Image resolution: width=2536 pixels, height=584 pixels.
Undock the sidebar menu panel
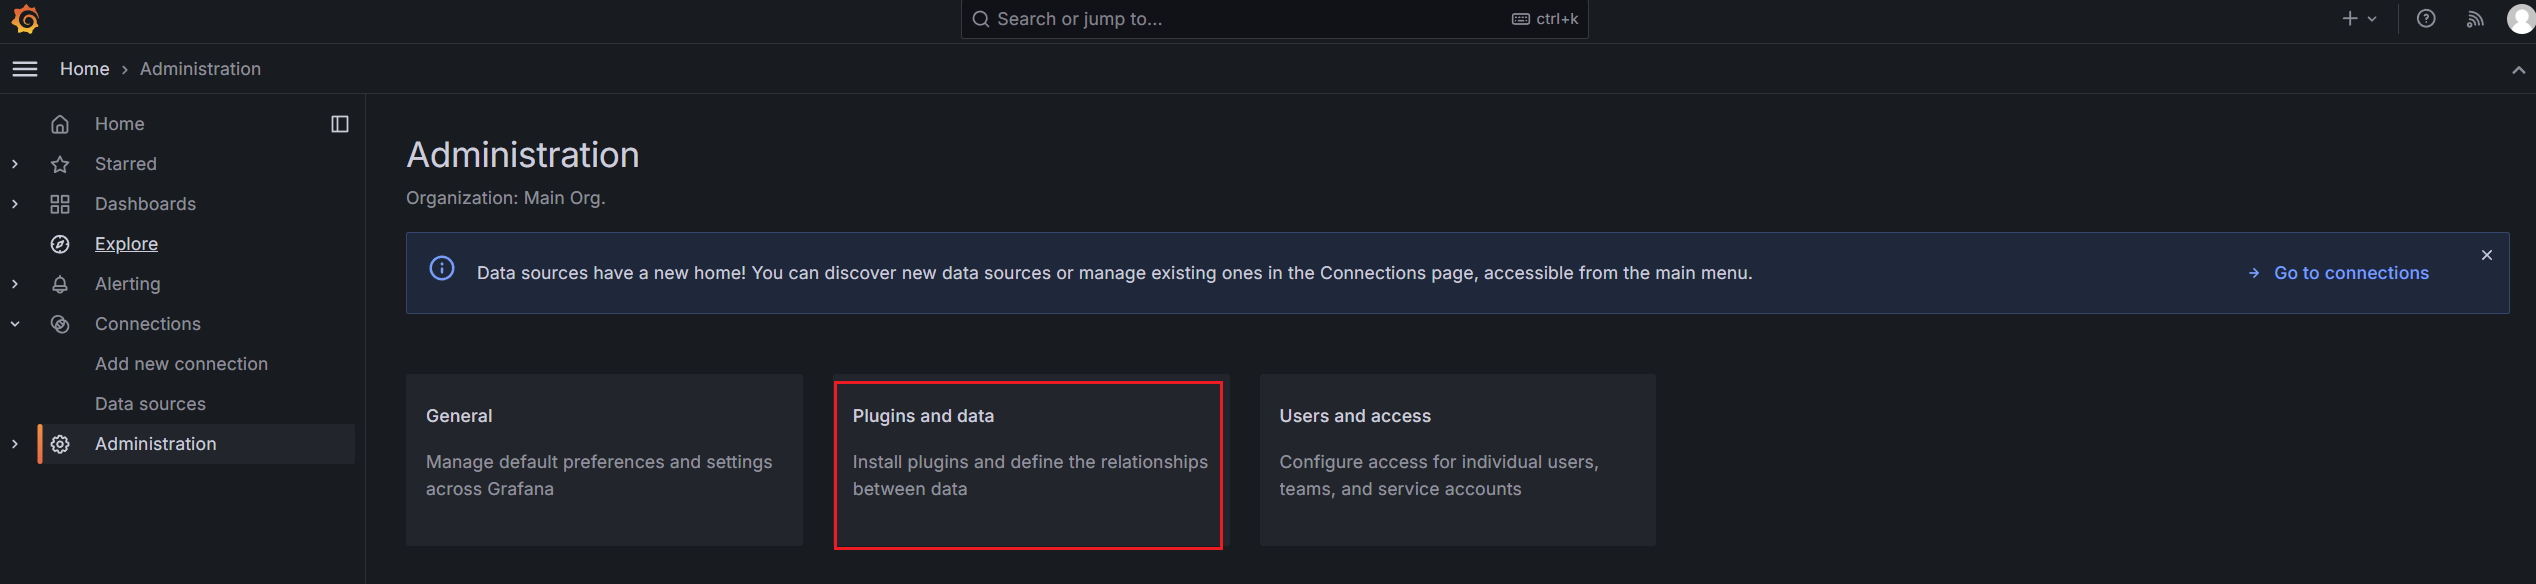click(x=340, y=124)
